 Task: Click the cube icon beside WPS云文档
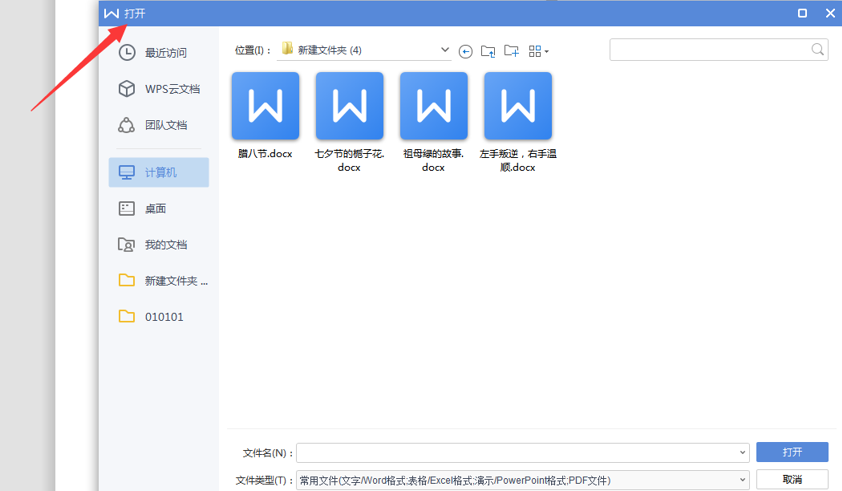(127, 89)
